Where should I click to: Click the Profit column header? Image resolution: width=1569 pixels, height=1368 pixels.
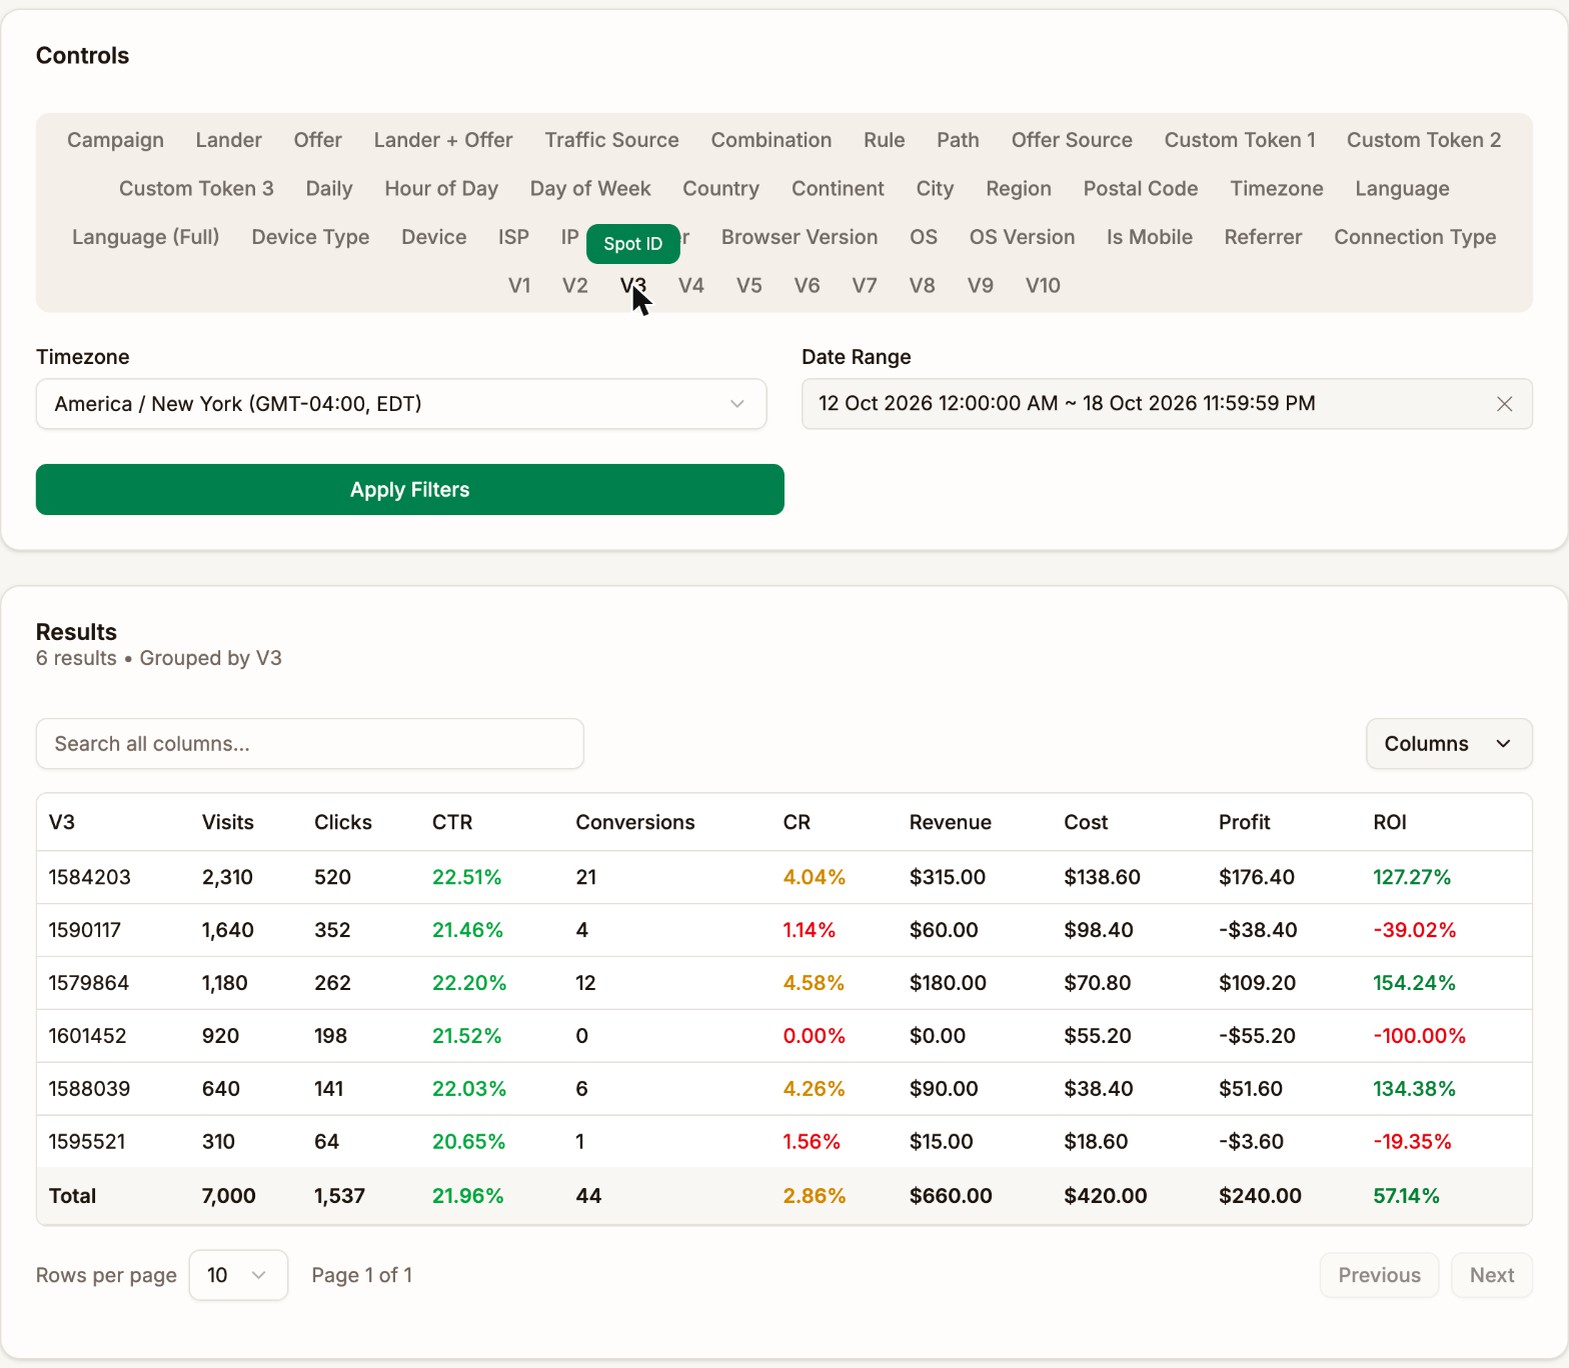pyautogui.click(x=1244, y=822)
